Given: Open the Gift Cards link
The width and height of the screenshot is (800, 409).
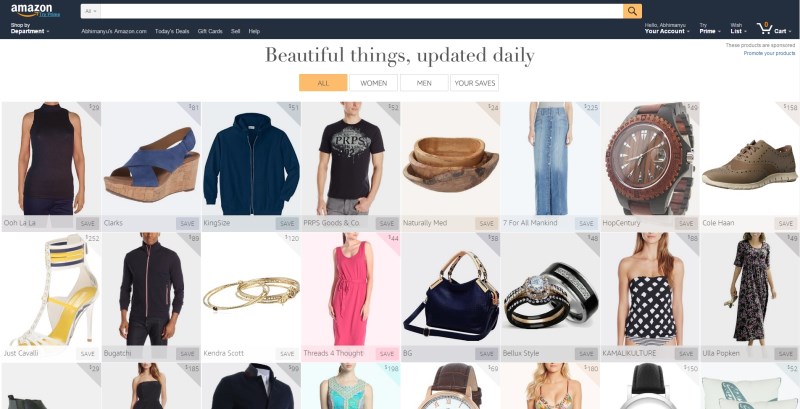Looking at the screenshot, I should (210, 31).
